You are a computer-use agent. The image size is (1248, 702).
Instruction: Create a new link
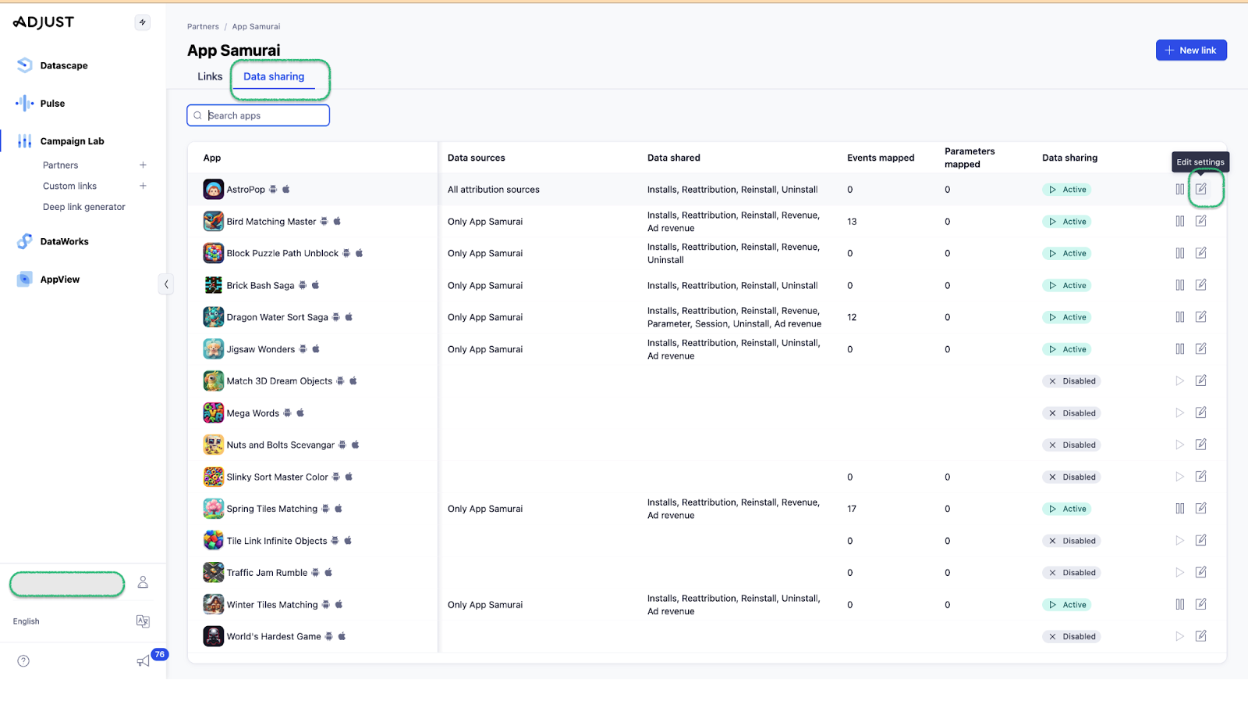click(x=1191, y=50)
